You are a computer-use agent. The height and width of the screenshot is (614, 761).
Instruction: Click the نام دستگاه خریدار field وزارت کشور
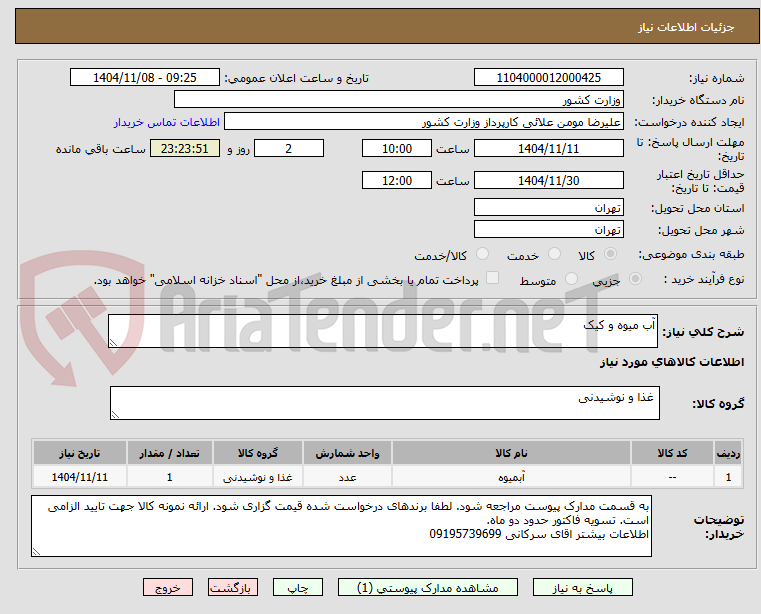(x=398, y=100)
